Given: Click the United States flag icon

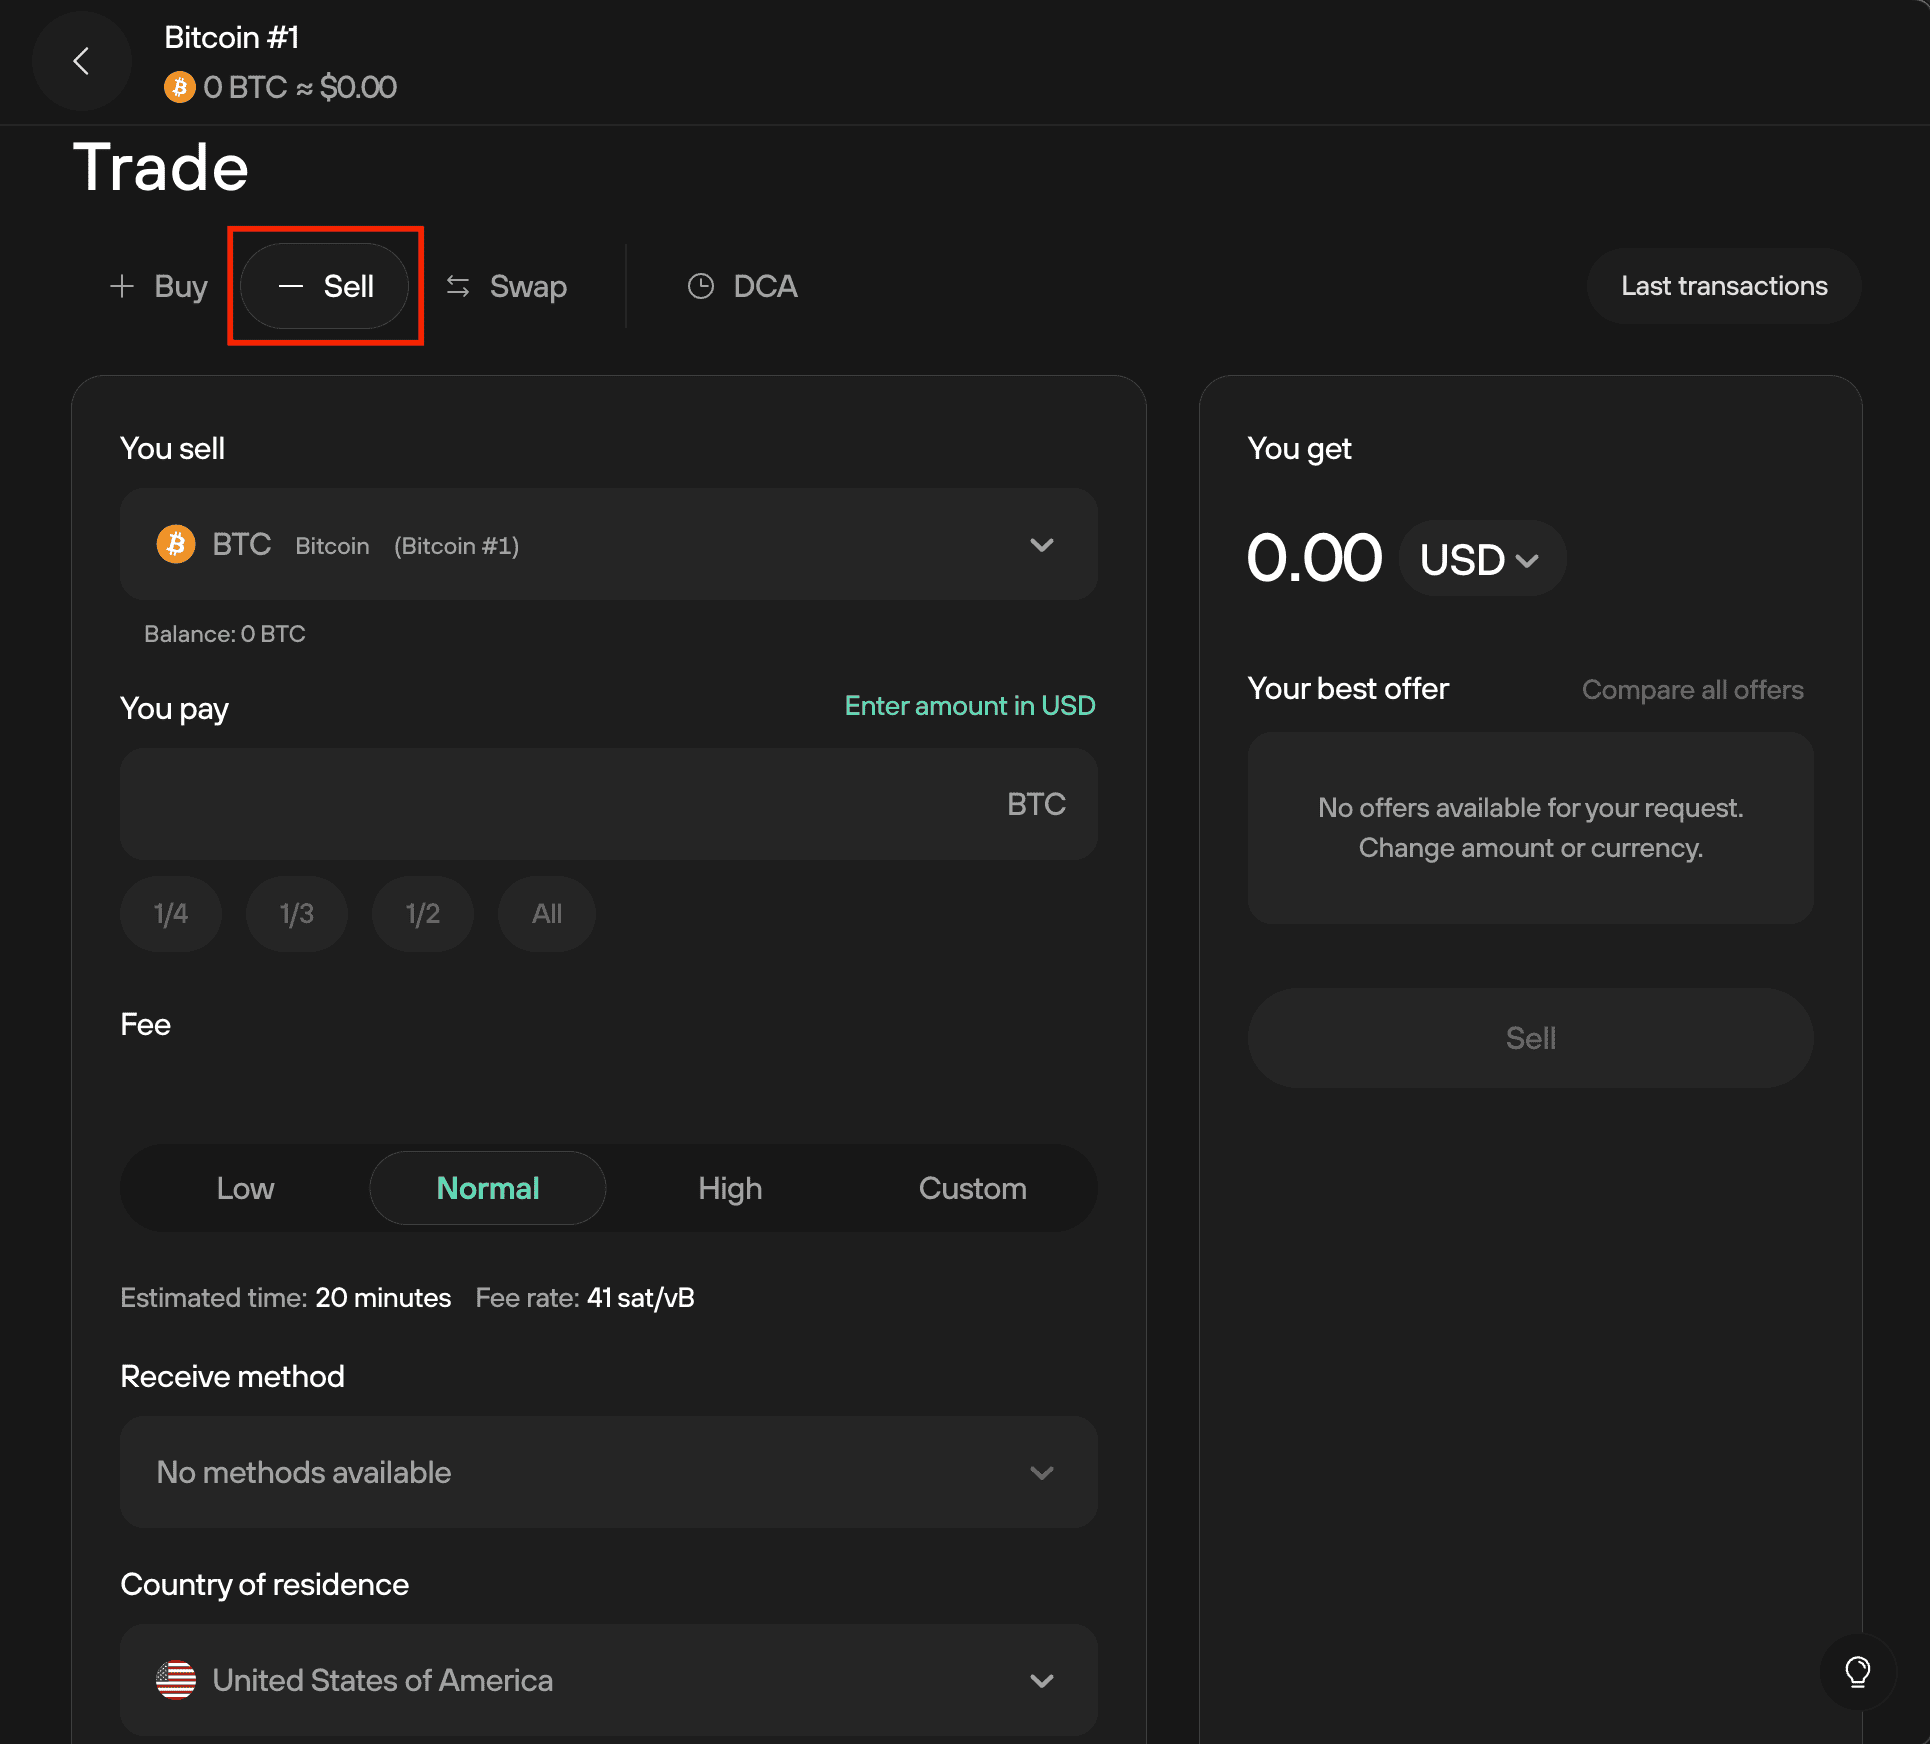Looking at the screenshot, I should [x=176, y=1680].
